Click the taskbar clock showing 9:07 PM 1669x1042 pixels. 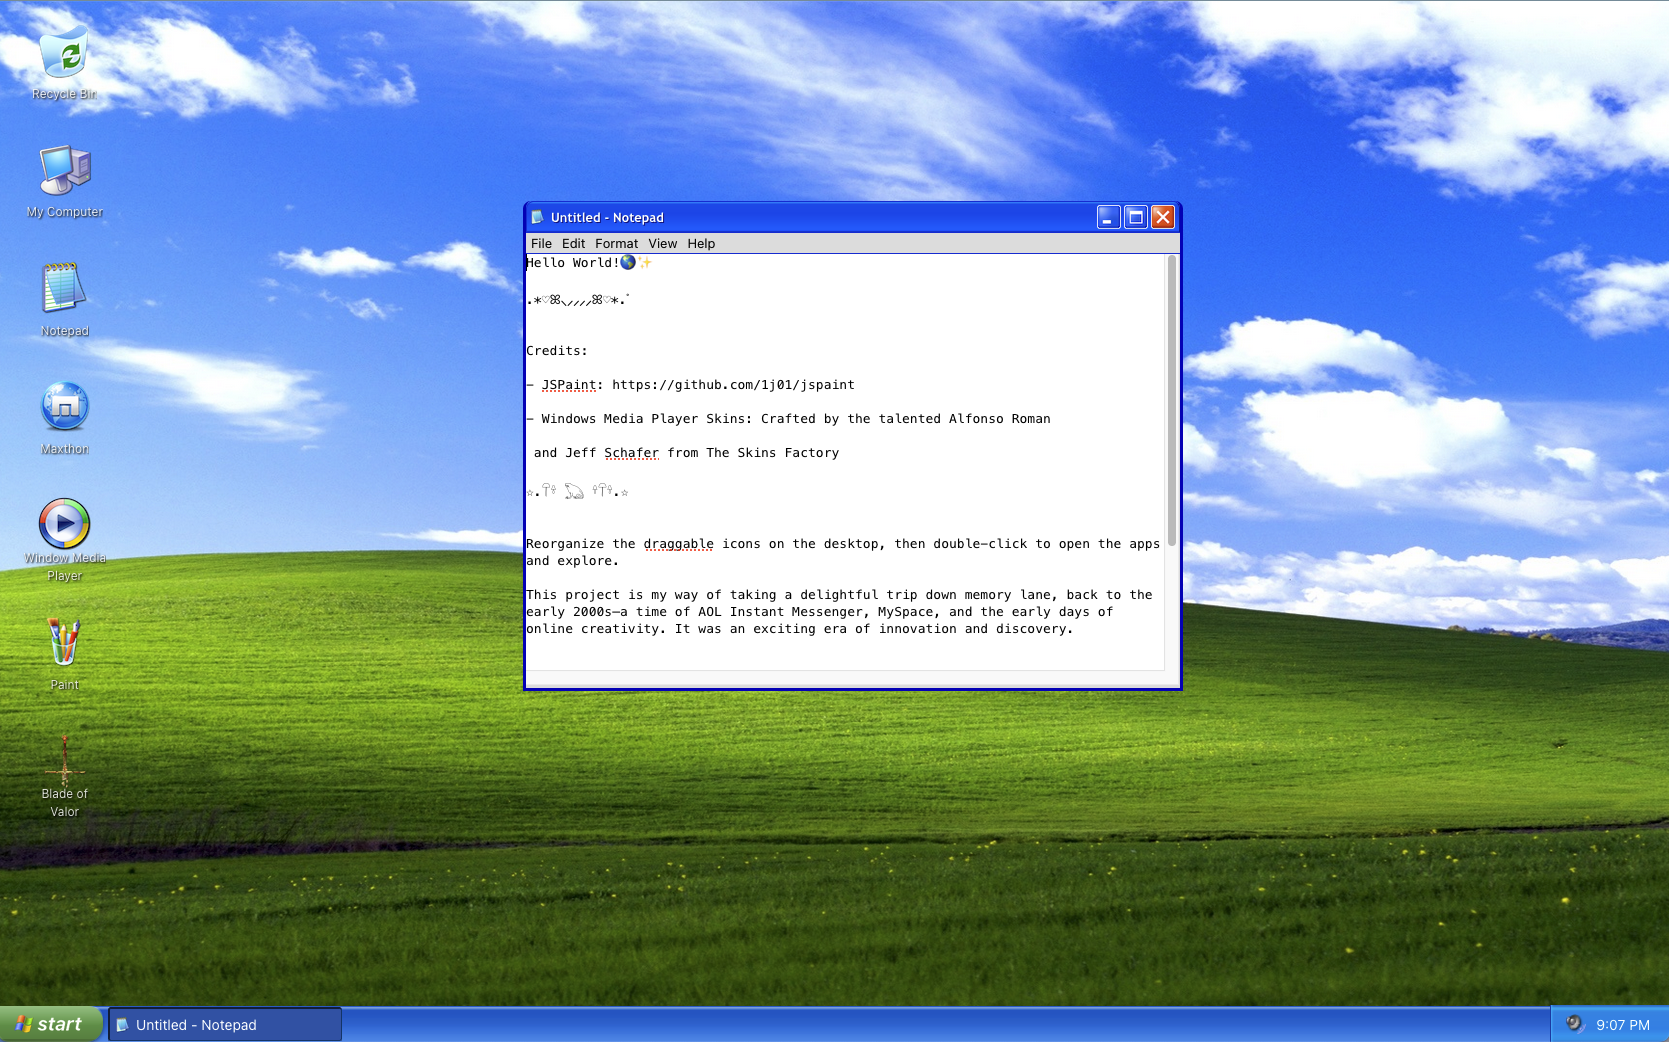click(x=1622, y=1025)
